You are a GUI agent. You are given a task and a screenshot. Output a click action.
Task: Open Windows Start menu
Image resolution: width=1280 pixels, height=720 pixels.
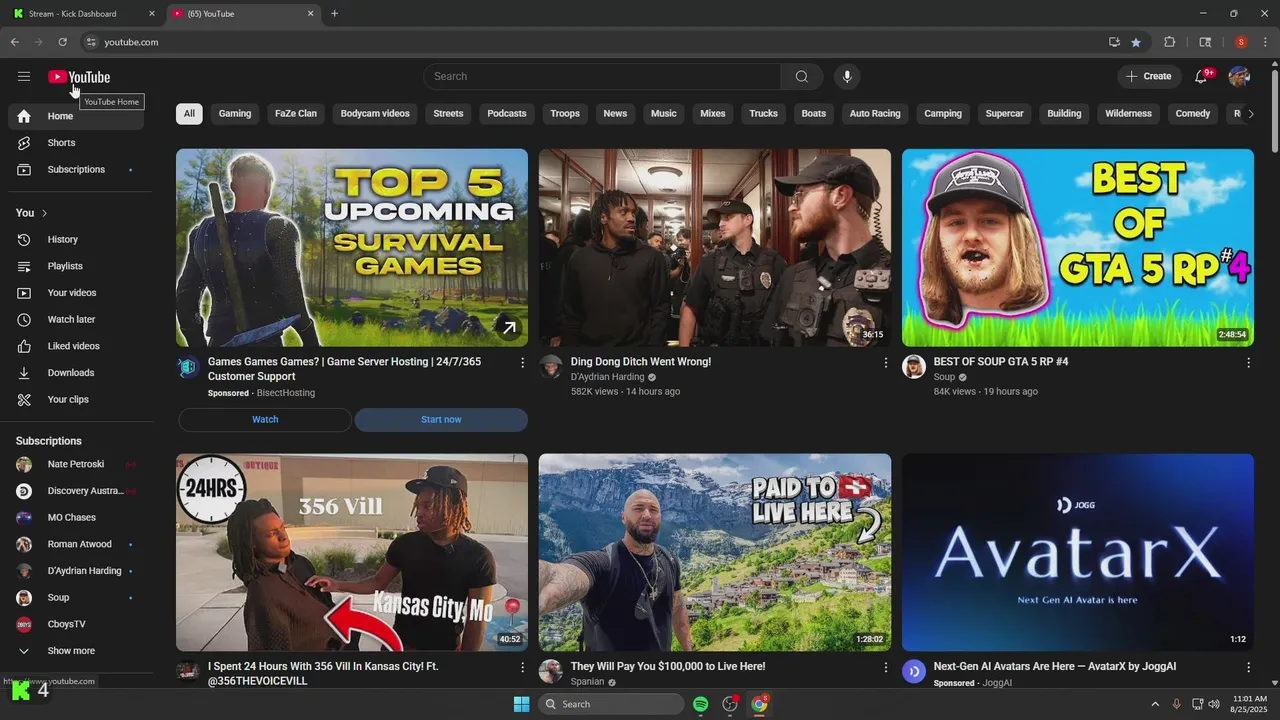pos(521,704)
